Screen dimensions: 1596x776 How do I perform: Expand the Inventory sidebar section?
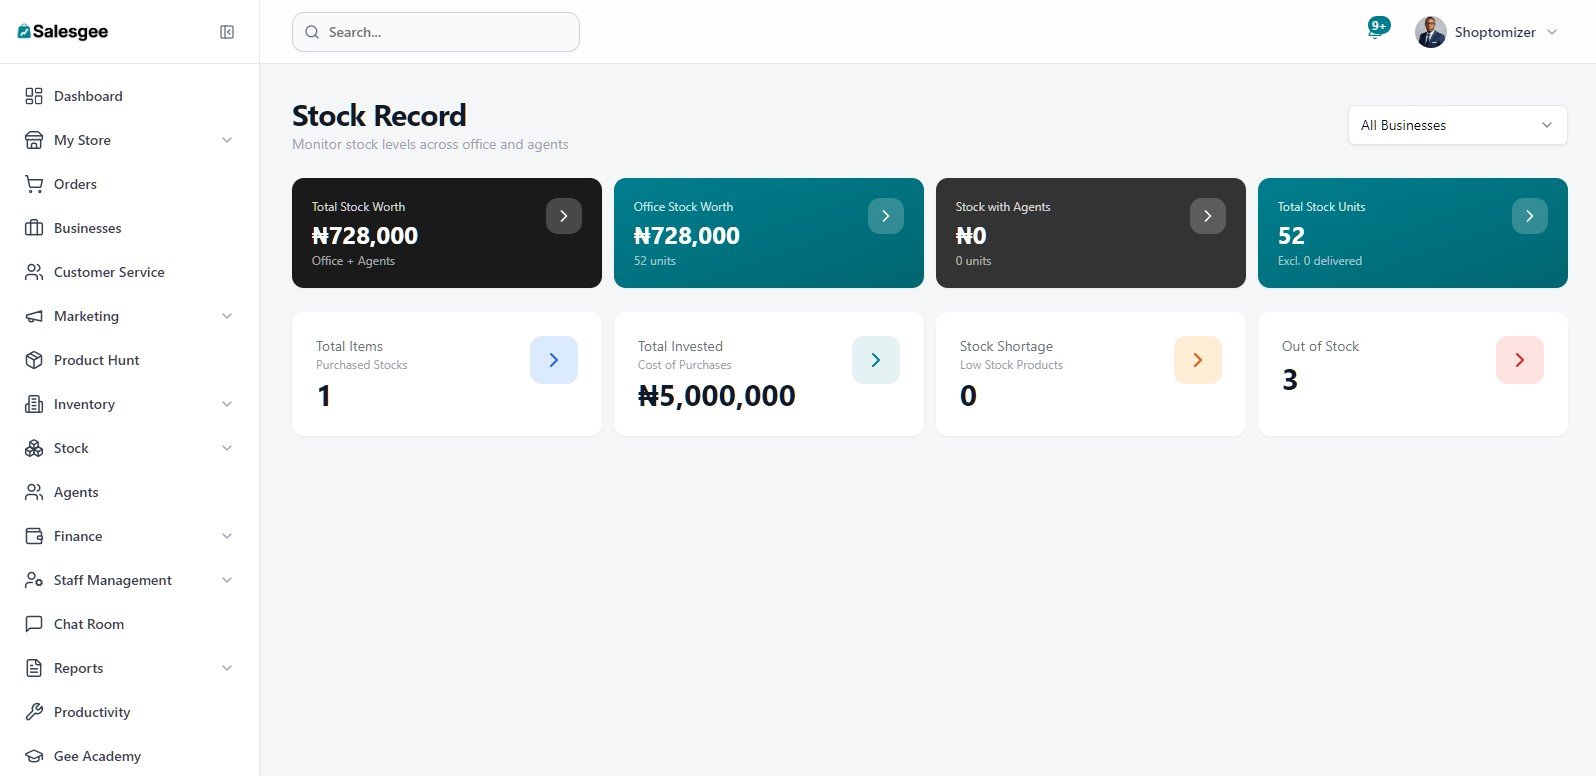[227, 404]
